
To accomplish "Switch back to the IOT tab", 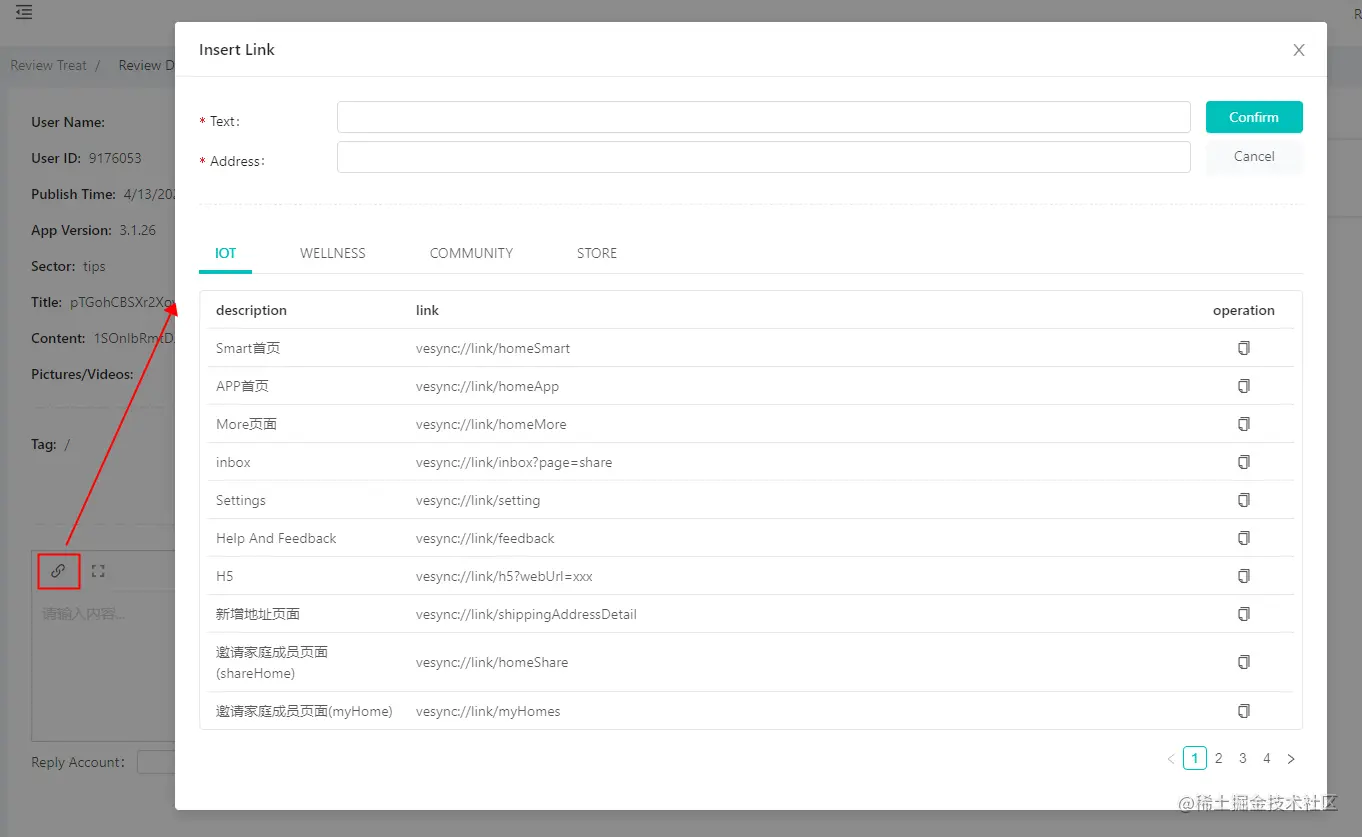I will (225, 252).
